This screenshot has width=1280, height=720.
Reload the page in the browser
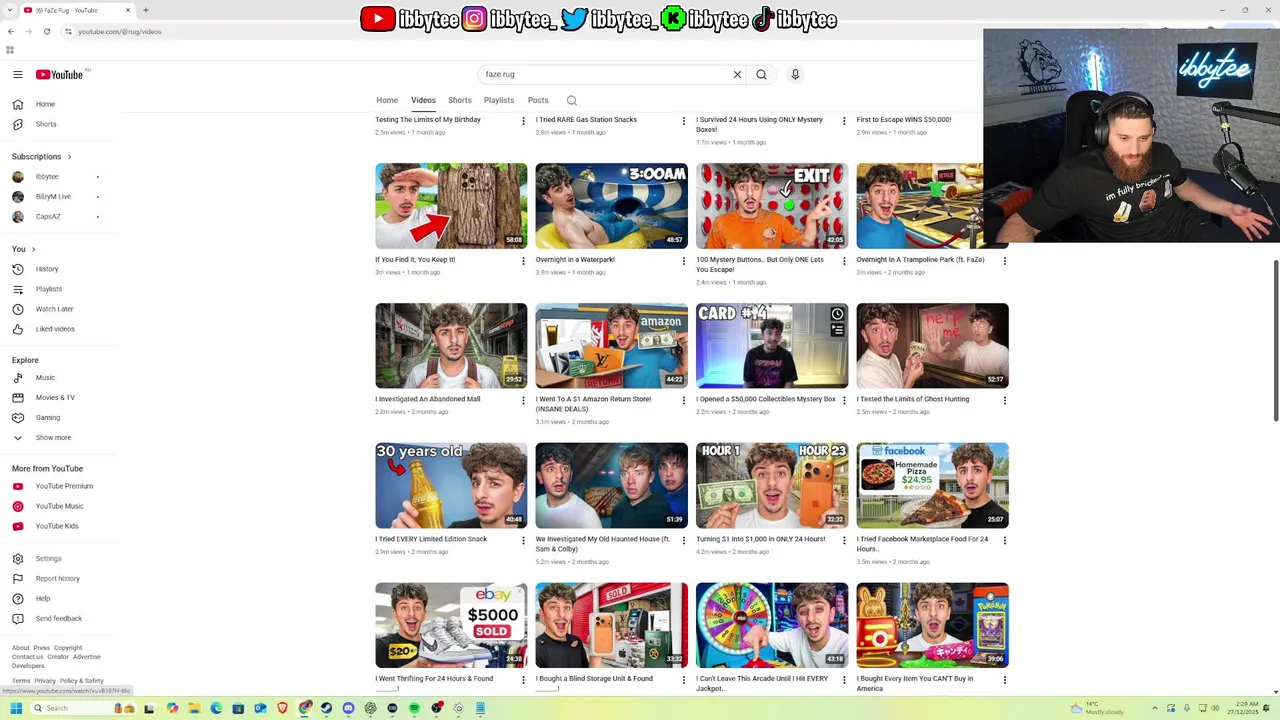(x=46, y=31)
